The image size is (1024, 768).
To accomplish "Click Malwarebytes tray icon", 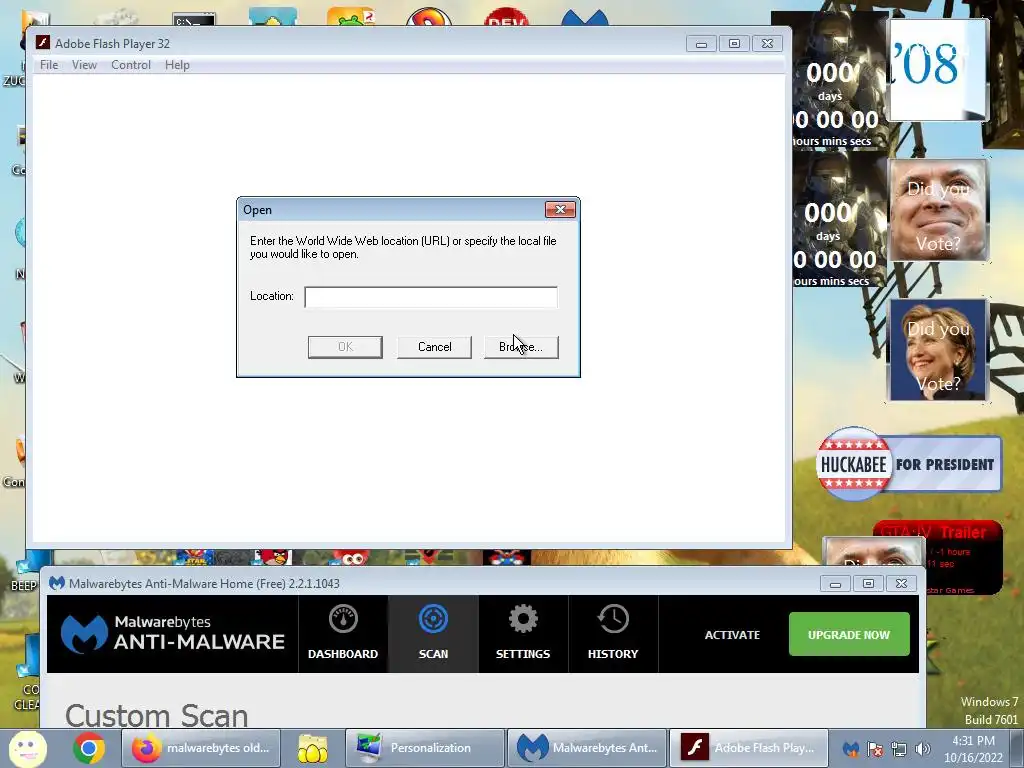I will click(850, 749).
